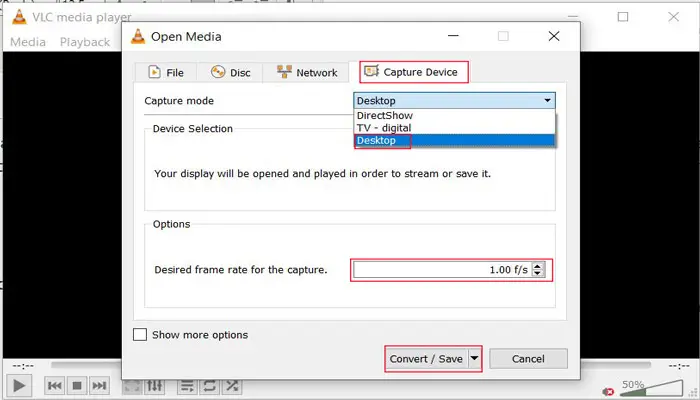The height and width of the screenshot is (400, 700).
Task: Toggle loop playback mode
Action: pos(209,385)
